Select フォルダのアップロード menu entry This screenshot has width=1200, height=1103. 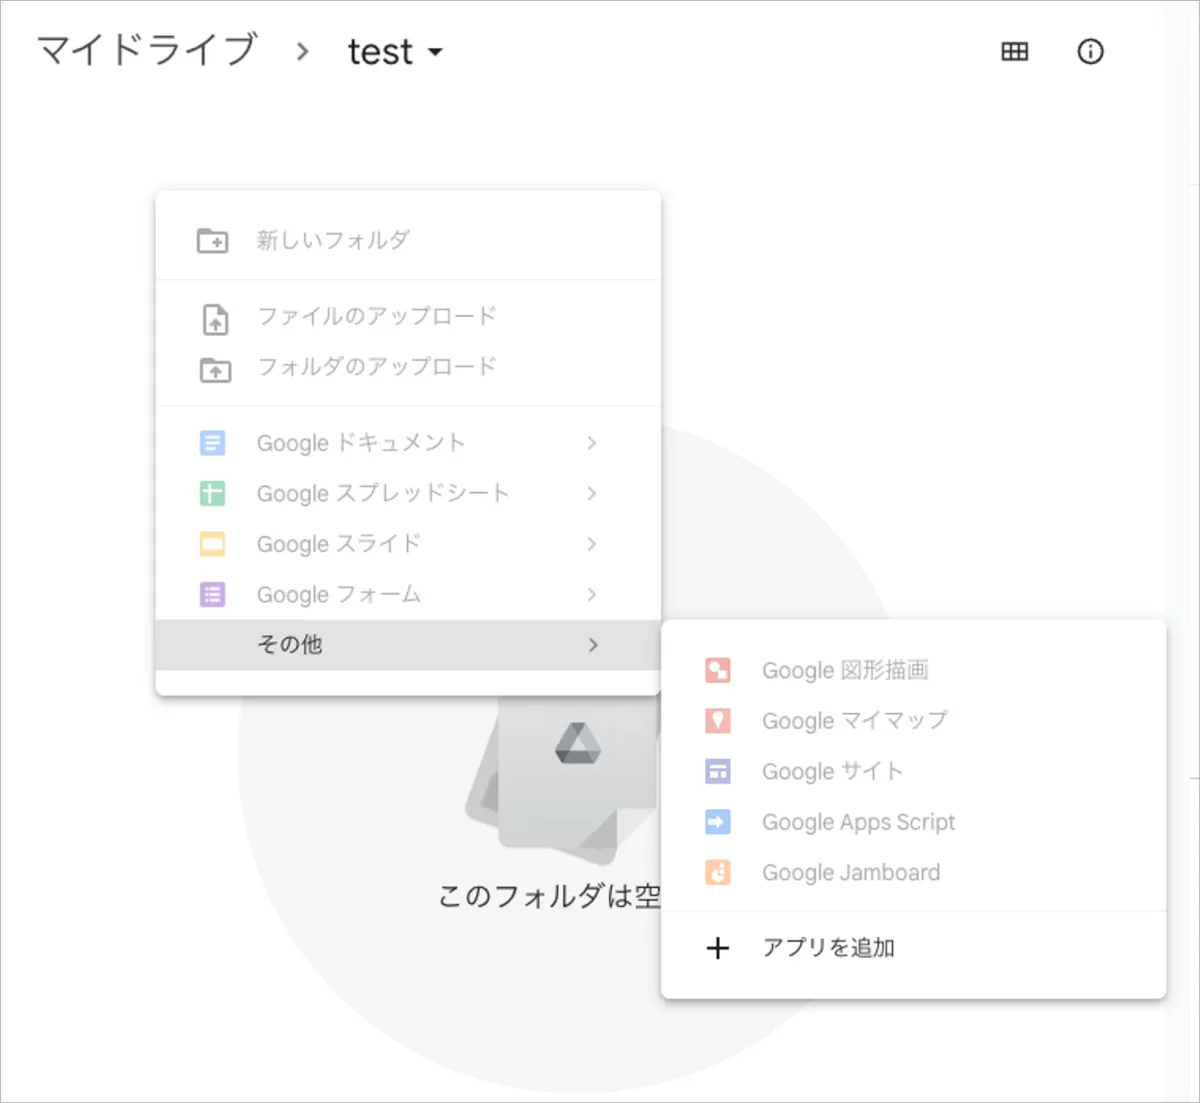coord(376,367)
